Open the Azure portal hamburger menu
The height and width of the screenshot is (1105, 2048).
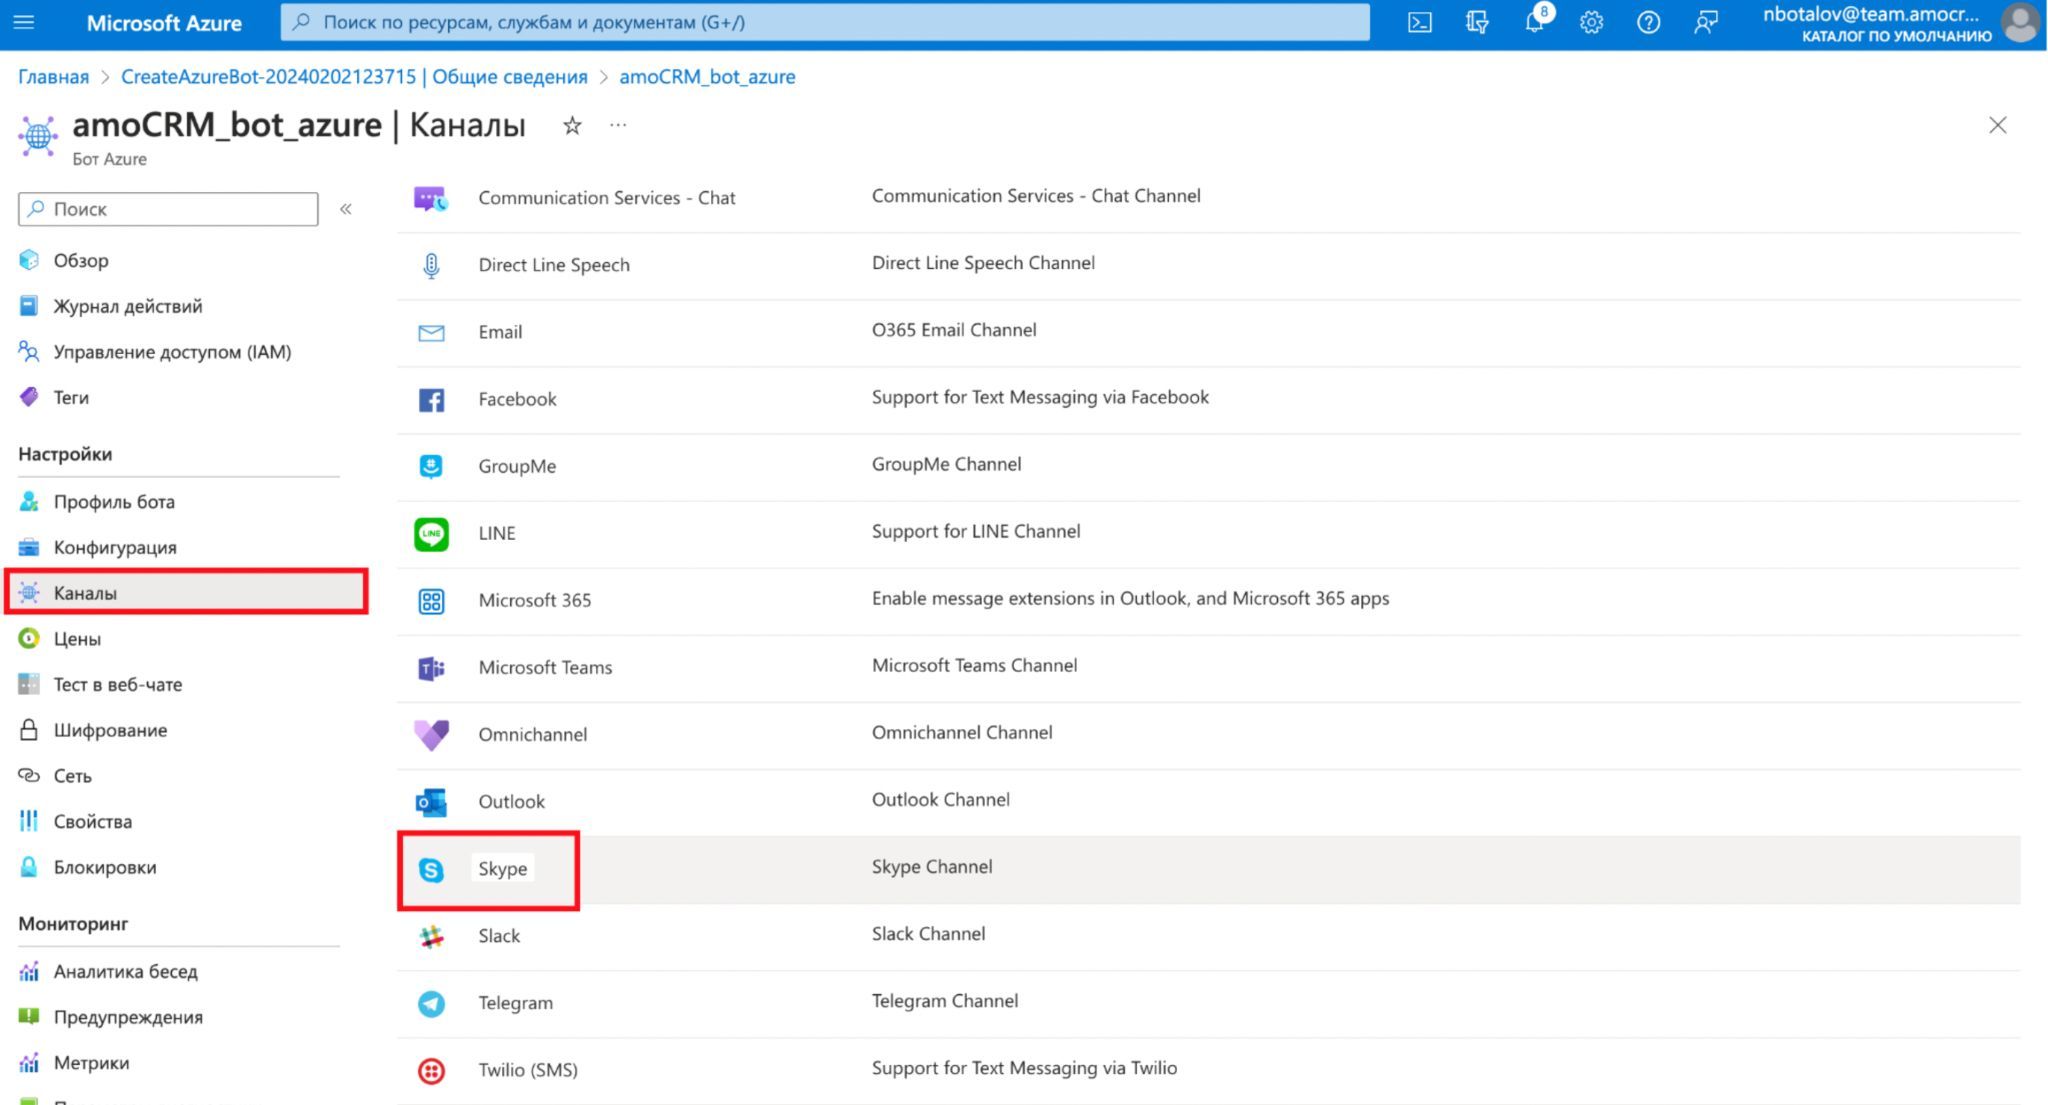click(24, 22)
